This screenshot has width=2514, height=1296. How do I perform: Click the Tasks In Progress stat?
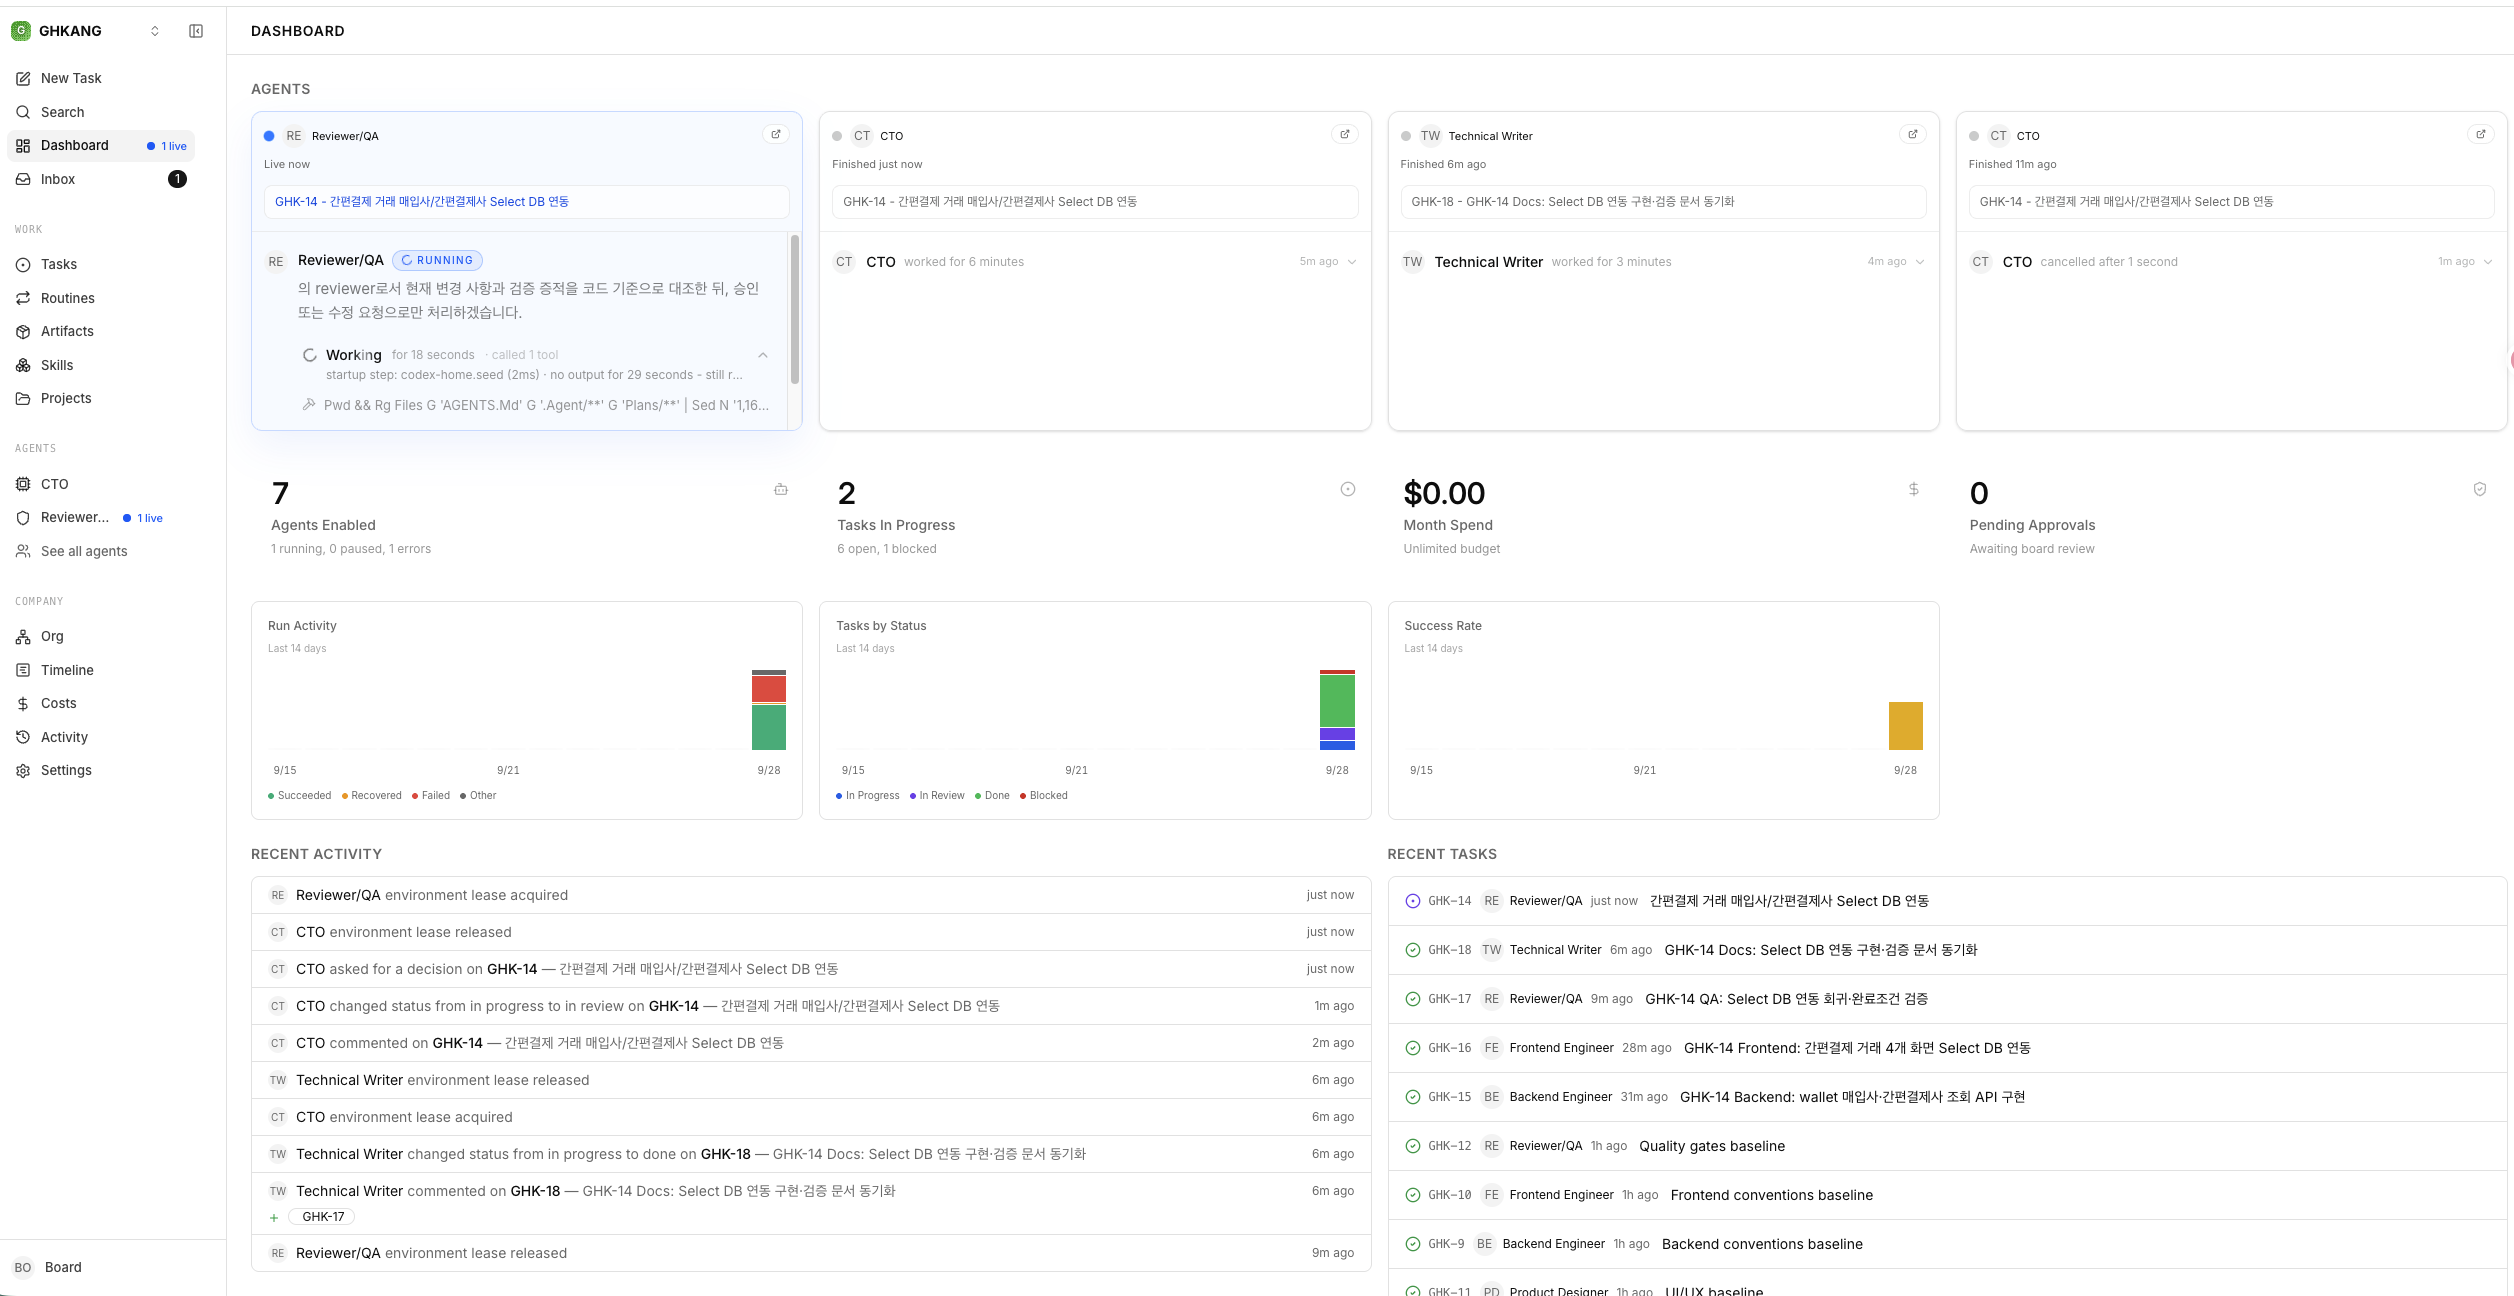coord(1095,520)
